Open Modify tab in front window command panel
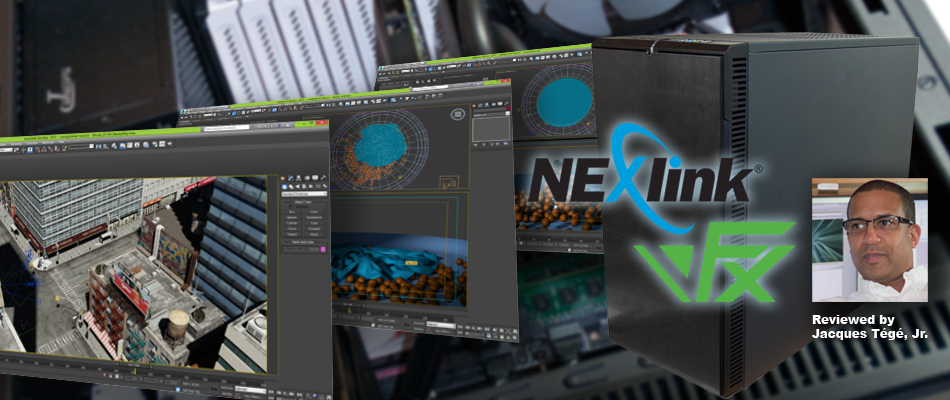The width and height of the screenshot is (950, 400). pos(290,178)
